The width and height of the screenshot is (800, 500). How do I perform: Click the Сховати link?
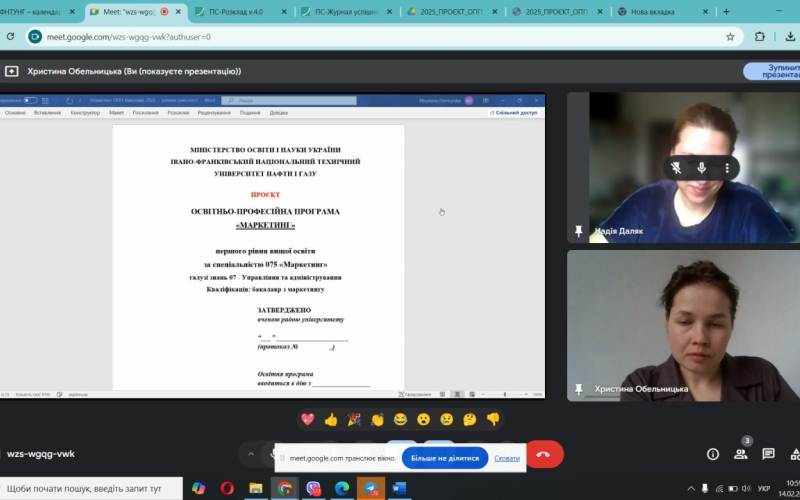507,458
